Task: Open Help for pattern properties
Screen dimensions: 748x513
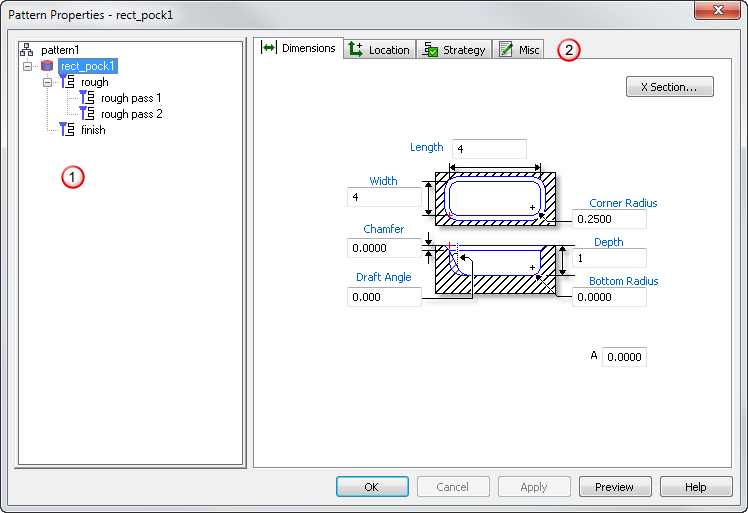Action: (696, 487)
